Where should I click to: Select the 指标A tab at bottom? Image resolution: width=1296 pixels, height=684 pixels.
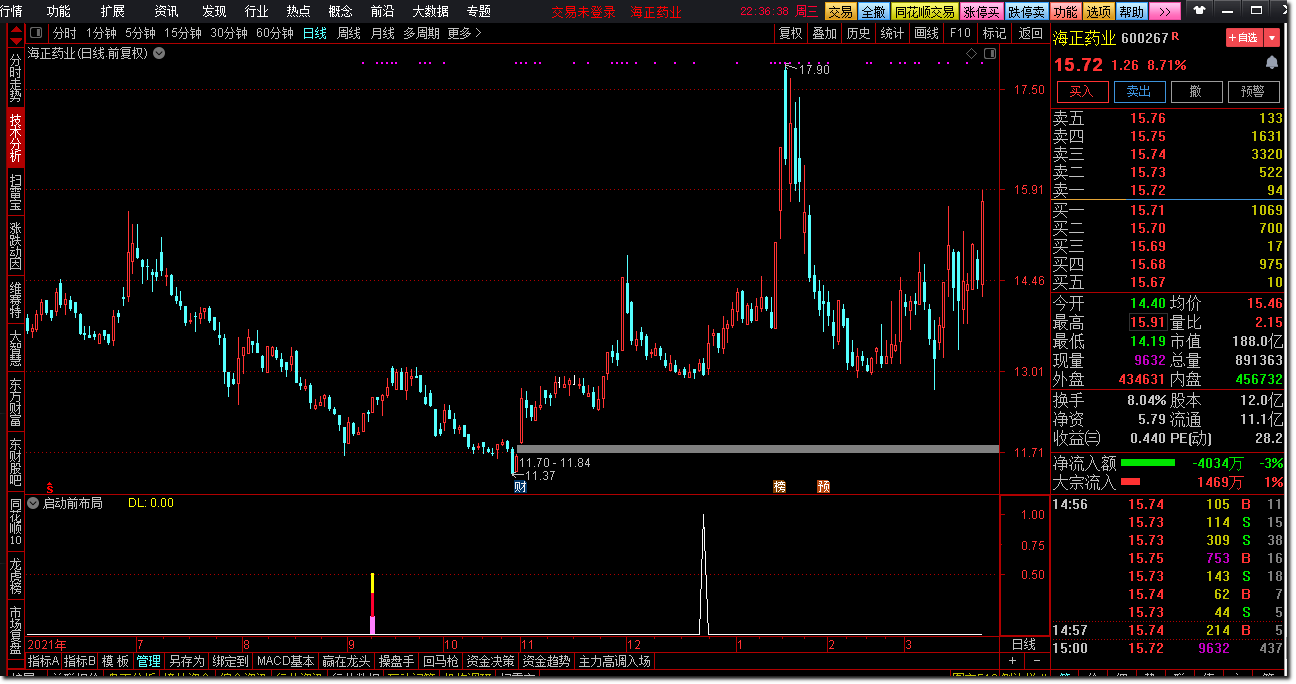43,661
